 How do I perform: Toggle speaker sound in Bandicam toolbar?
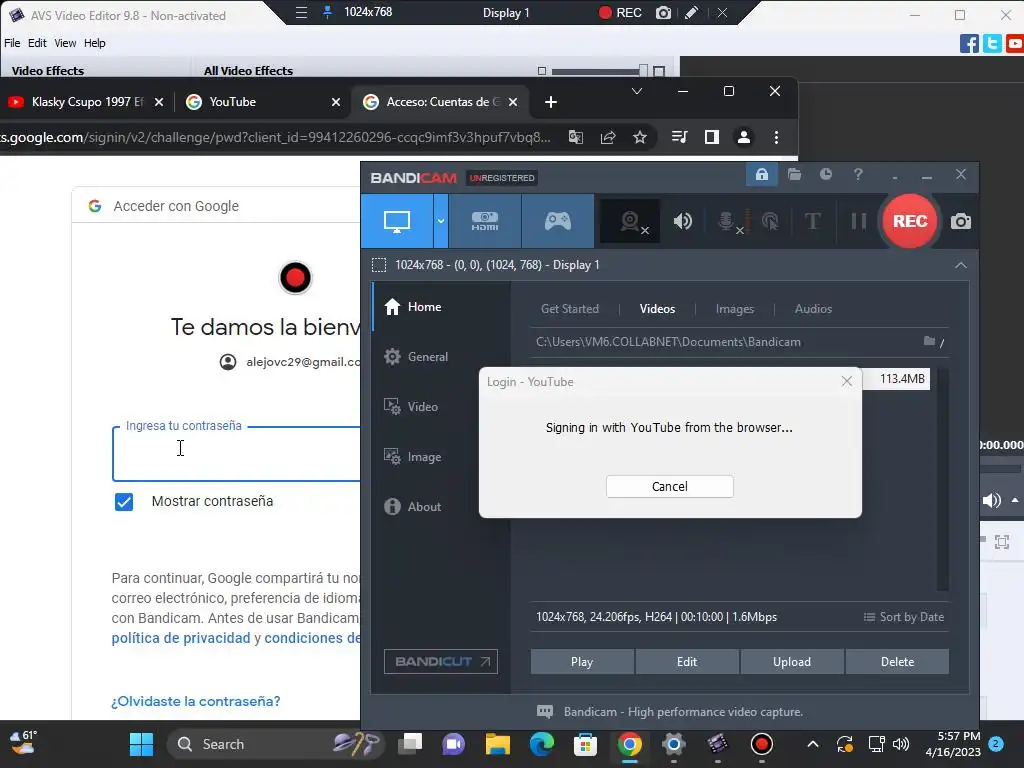pos(682,221)
